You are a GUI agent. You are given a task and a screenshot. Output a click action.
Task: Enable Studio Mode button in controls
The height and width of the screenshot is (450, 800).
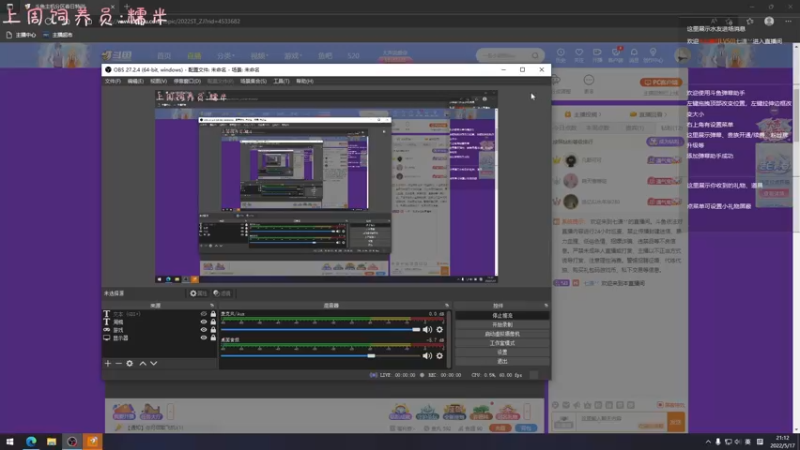502,343
